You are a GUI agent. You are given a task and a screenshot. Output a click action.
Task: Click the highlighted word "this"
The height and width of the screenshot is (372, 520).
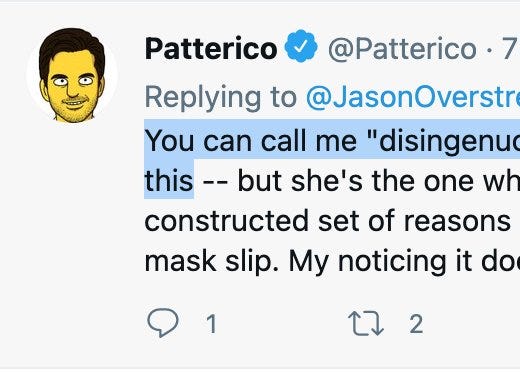coord(169,180)
